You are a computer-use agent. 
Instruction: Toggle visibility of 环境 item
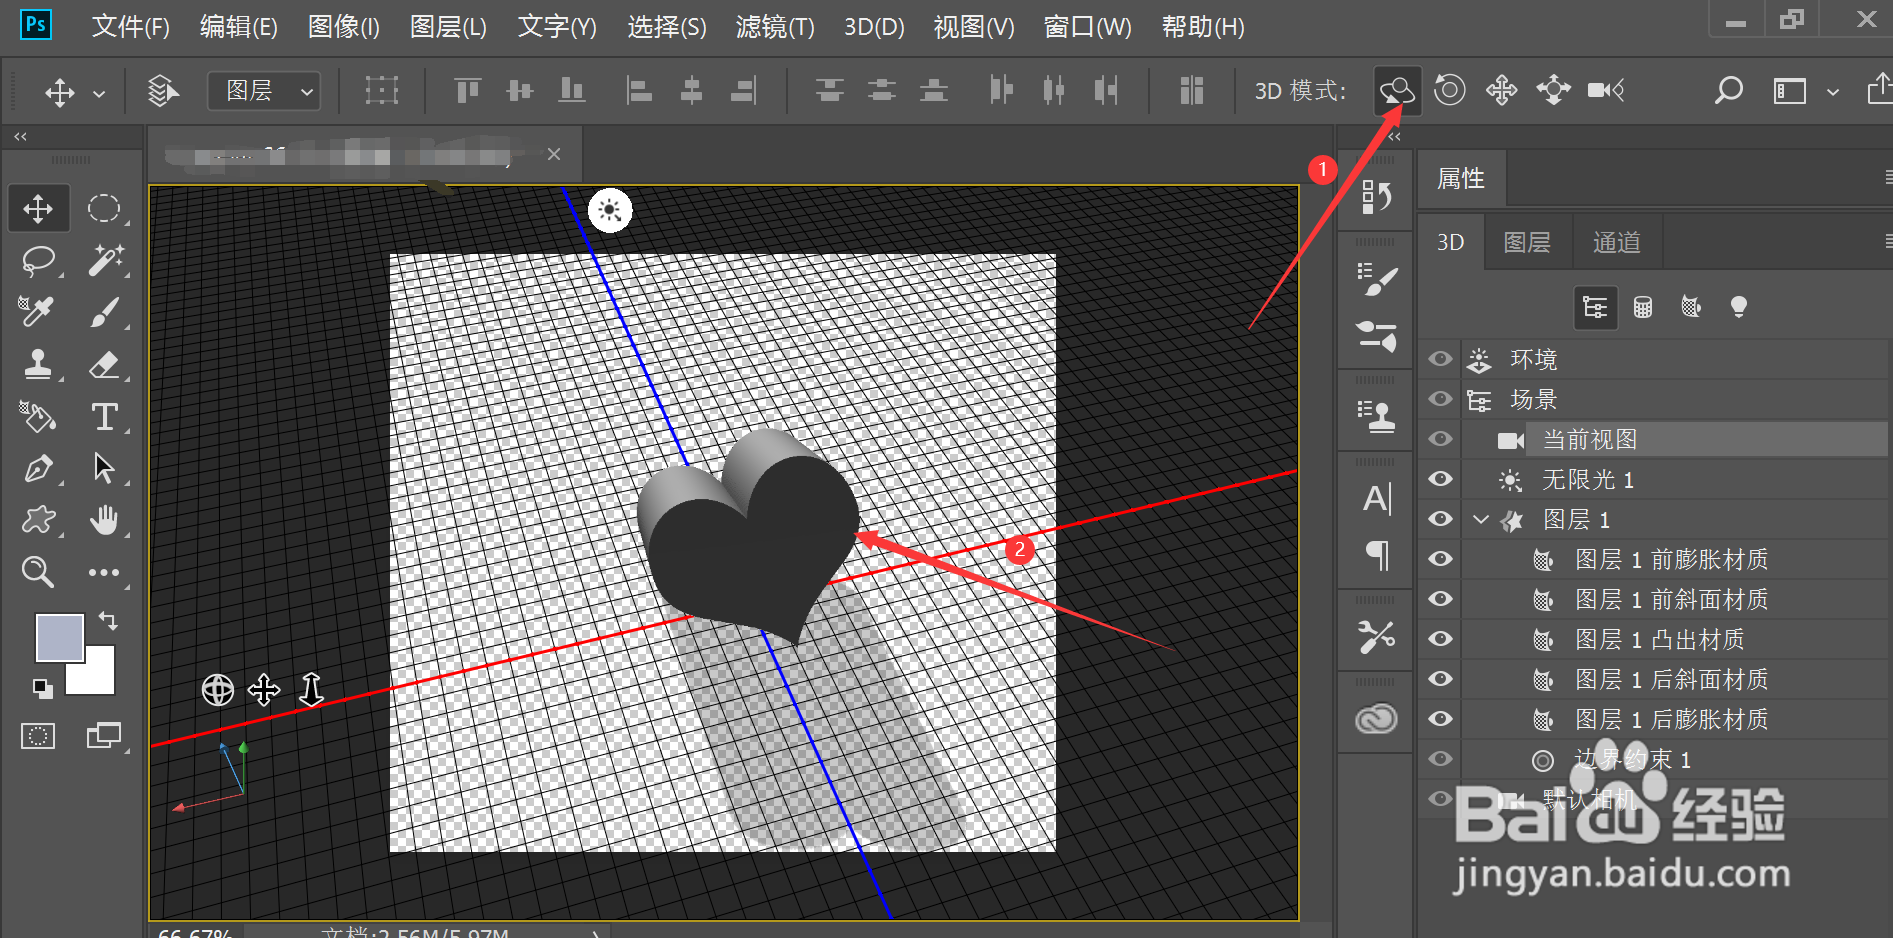point(1440,359)
